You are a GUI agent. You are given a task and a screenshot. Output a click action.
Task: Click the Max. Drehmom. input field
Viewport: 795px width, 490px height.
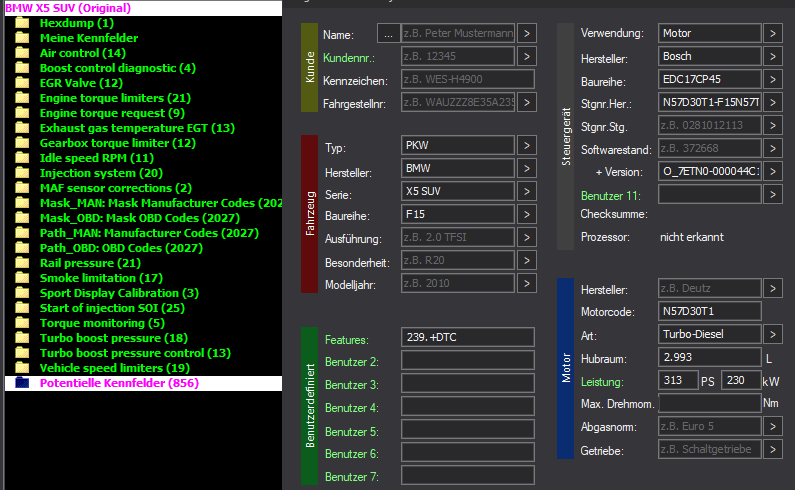tap(710, 404)
